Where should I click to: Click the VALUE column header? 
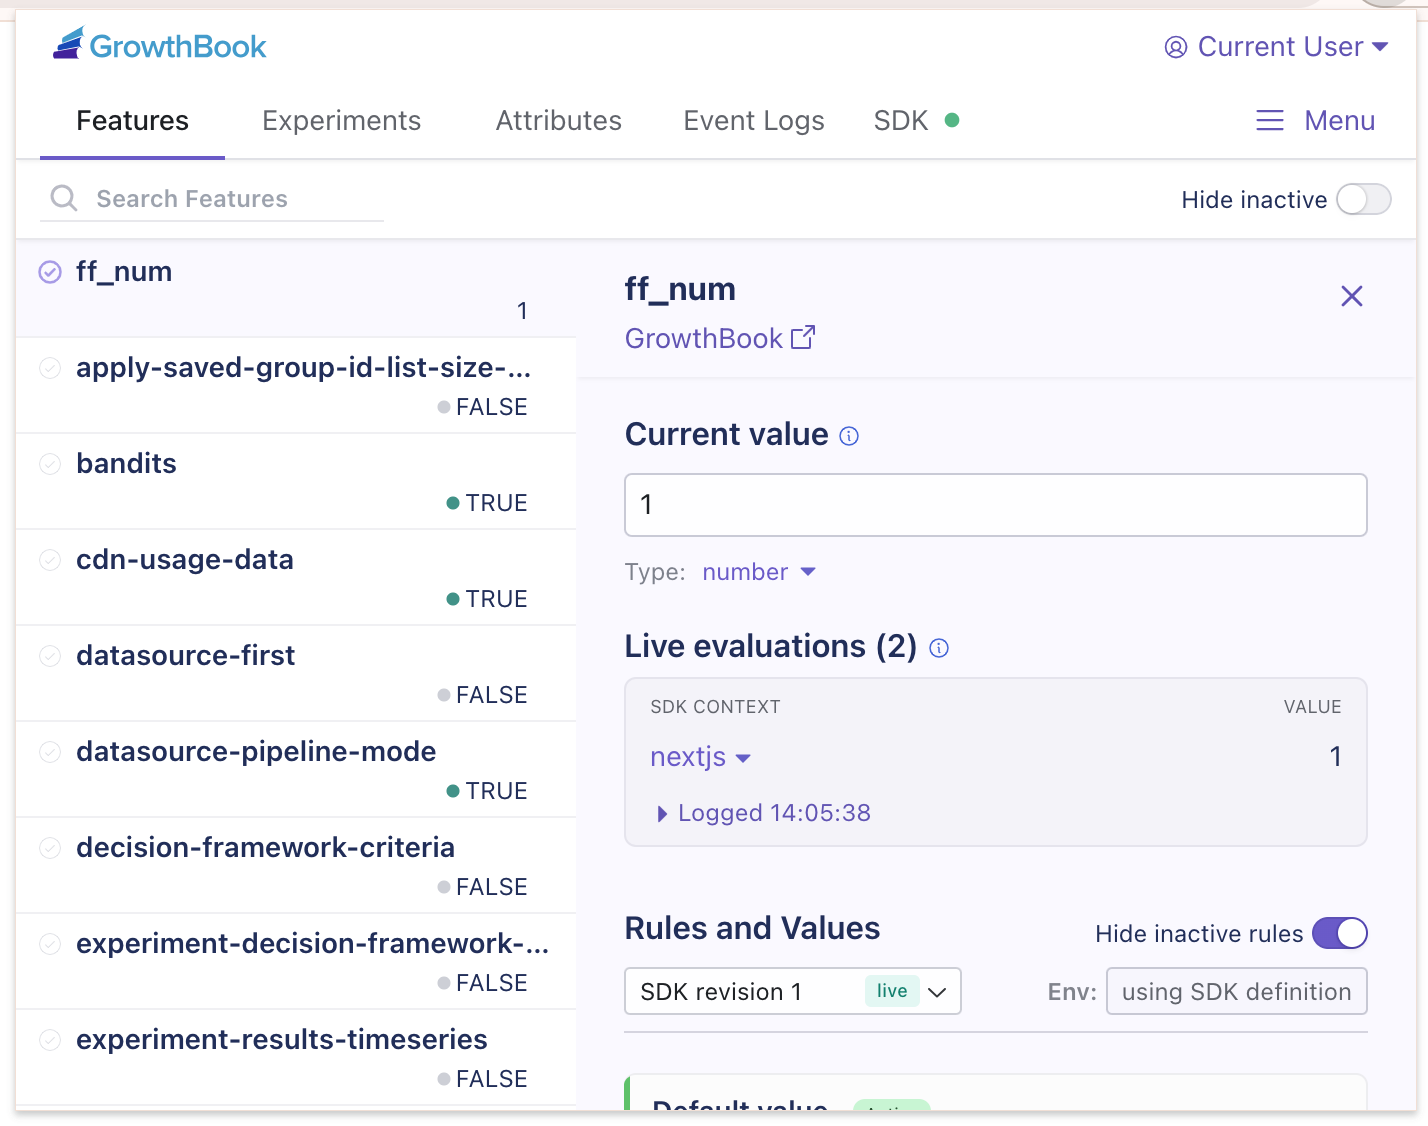point(1312,707)
